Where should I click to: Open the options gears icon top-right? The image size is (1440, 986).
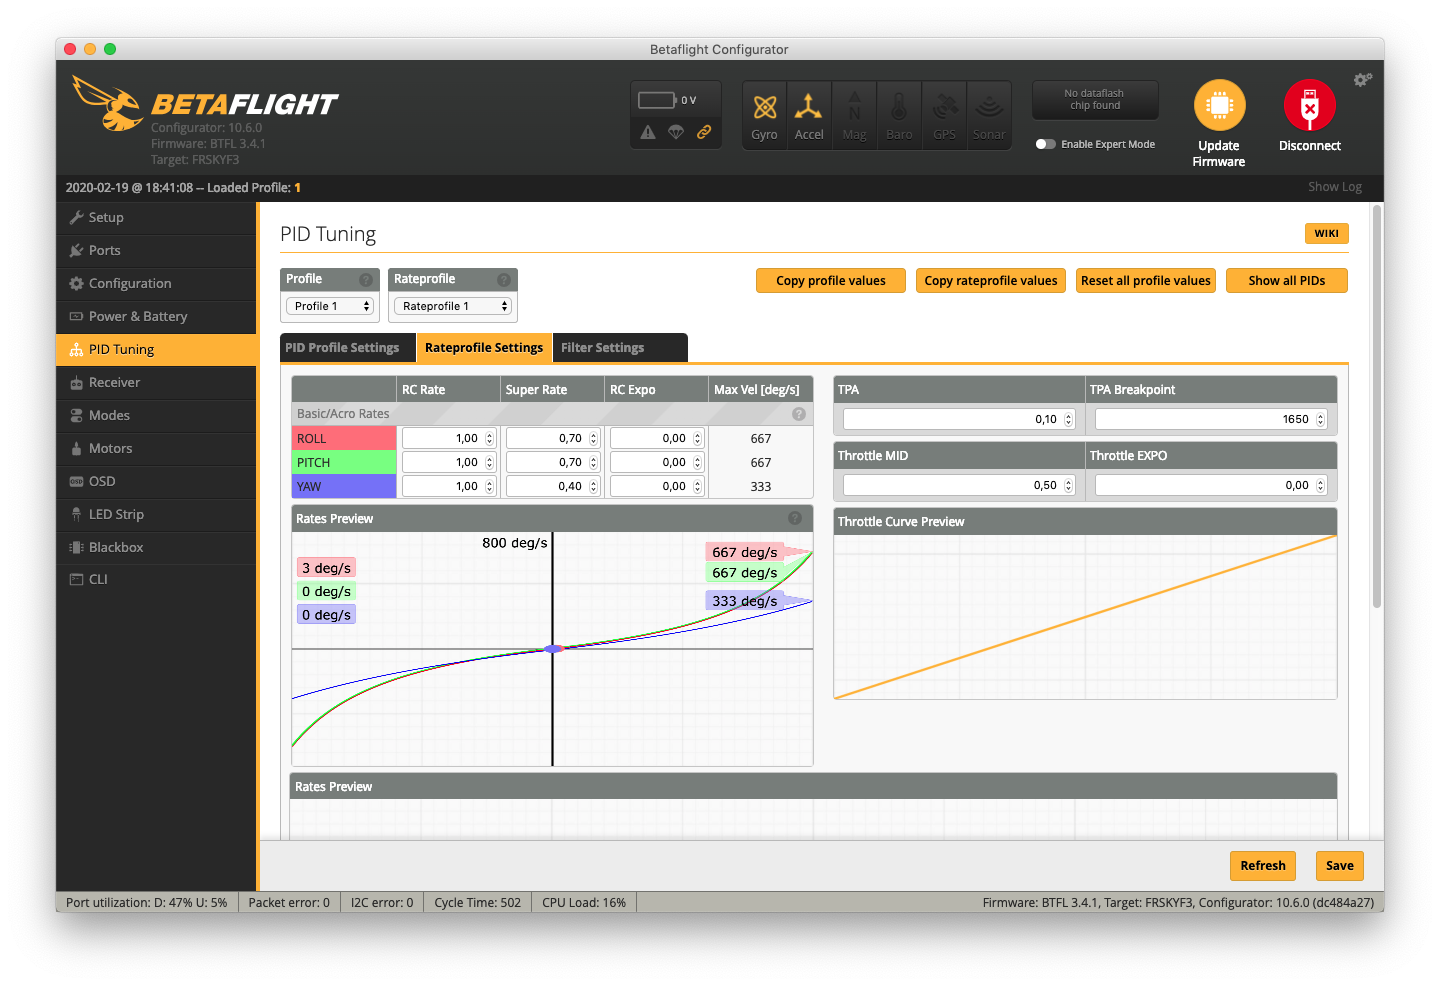(1362, 79)
